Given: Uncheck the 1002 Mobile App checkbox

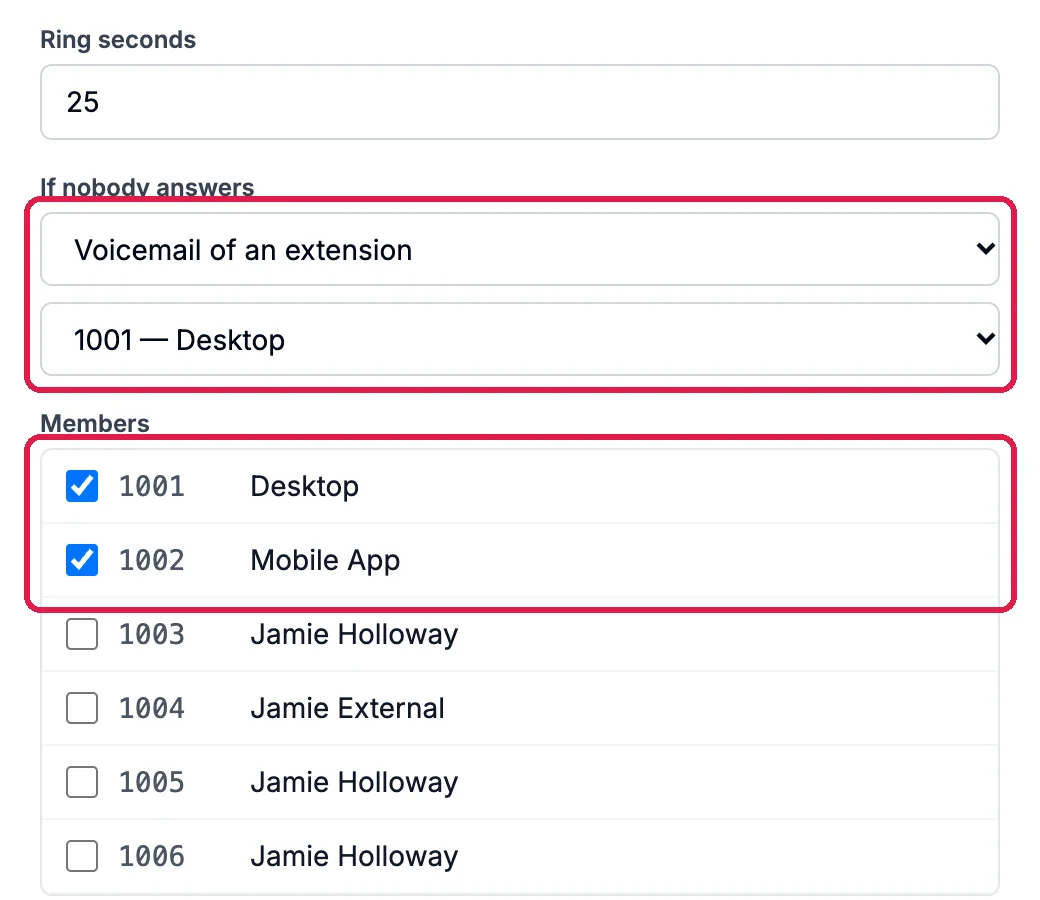Looking at the screenshot, I should [82, 560].
